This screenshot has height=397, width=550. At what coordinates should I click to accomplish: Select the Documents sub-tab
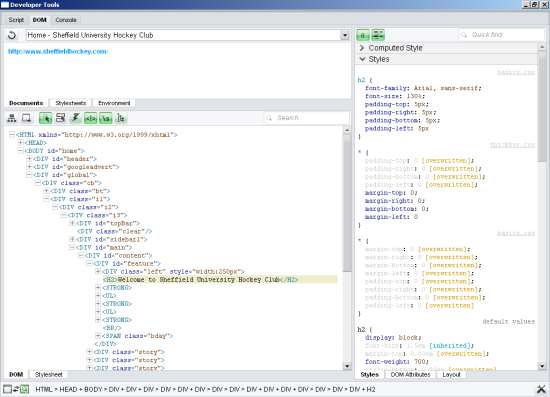click(26, 103)
